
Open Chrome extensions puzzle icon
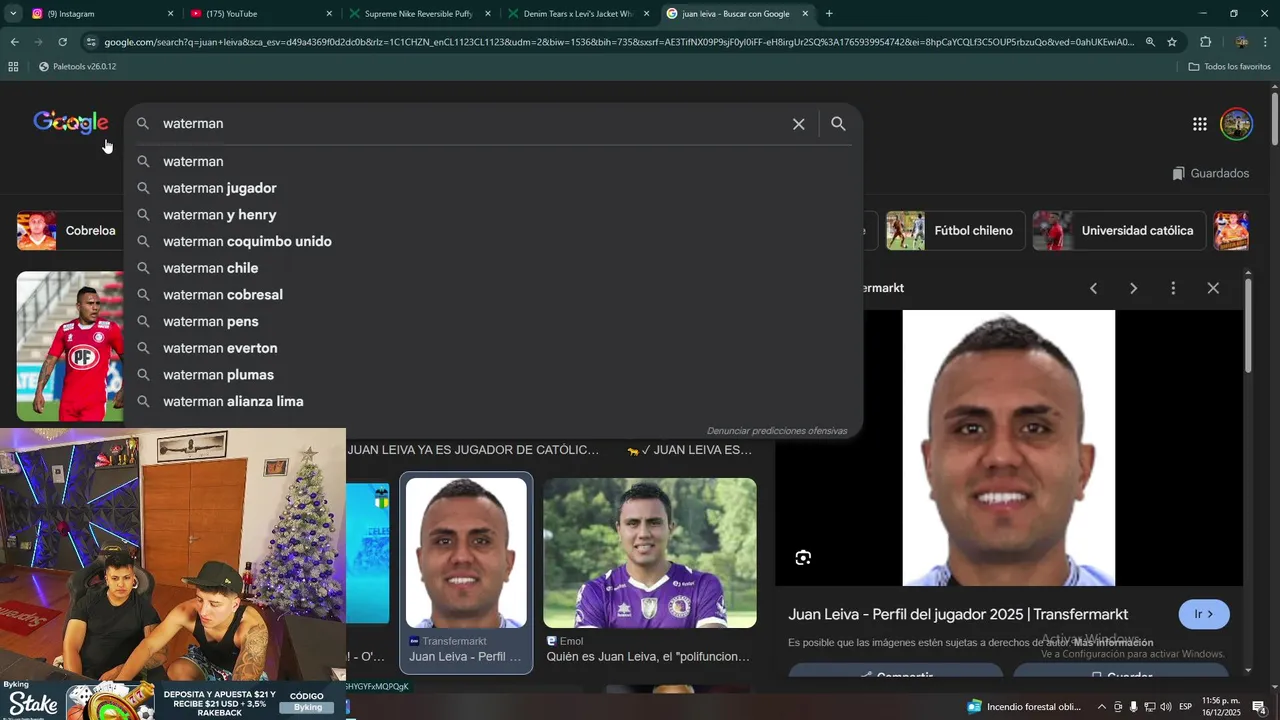pos(1205,42)
